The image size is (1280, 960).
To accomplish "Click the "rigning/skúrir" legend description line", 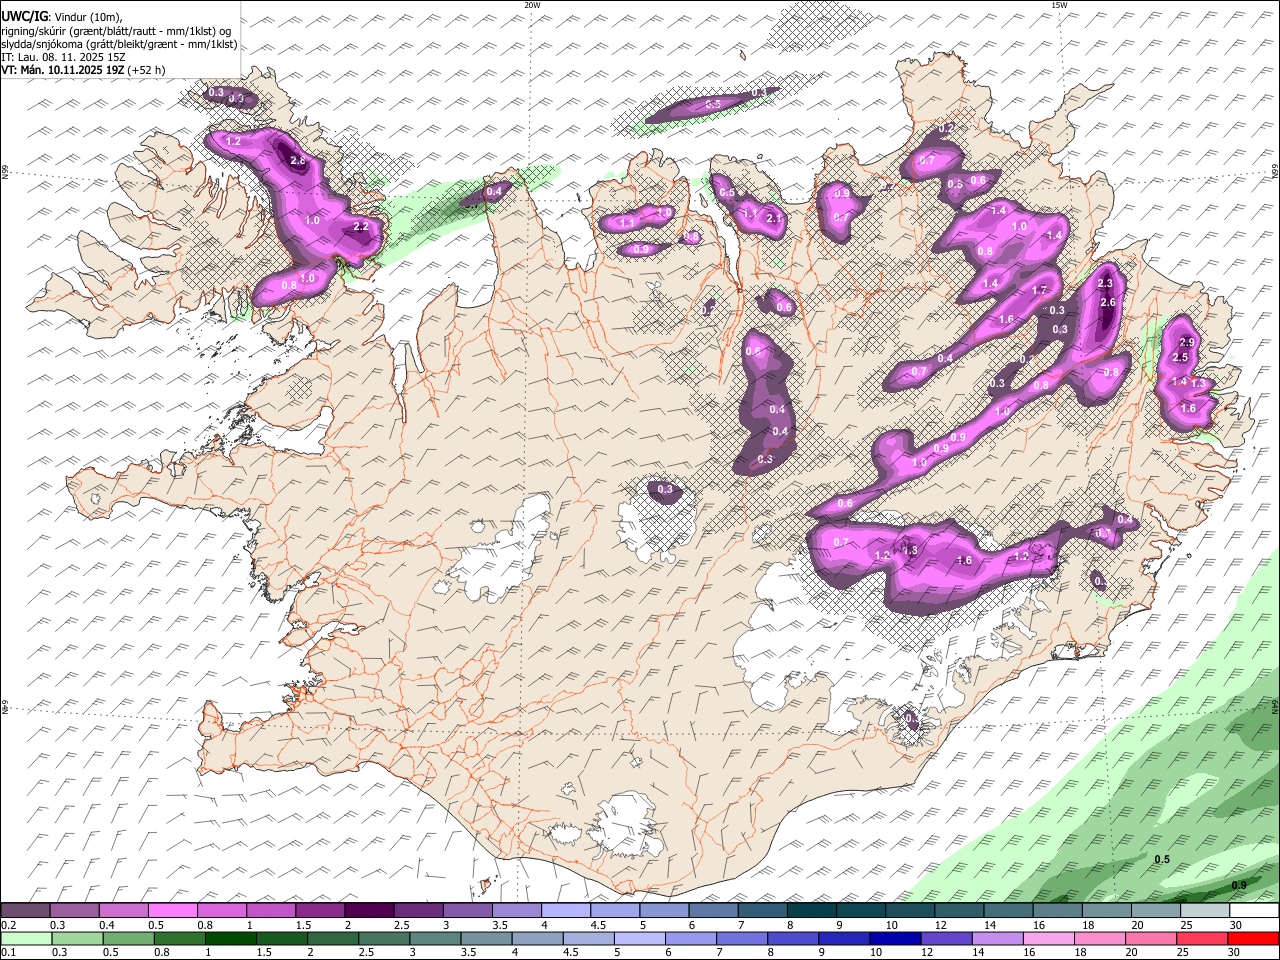I will (x=115, y=31).
